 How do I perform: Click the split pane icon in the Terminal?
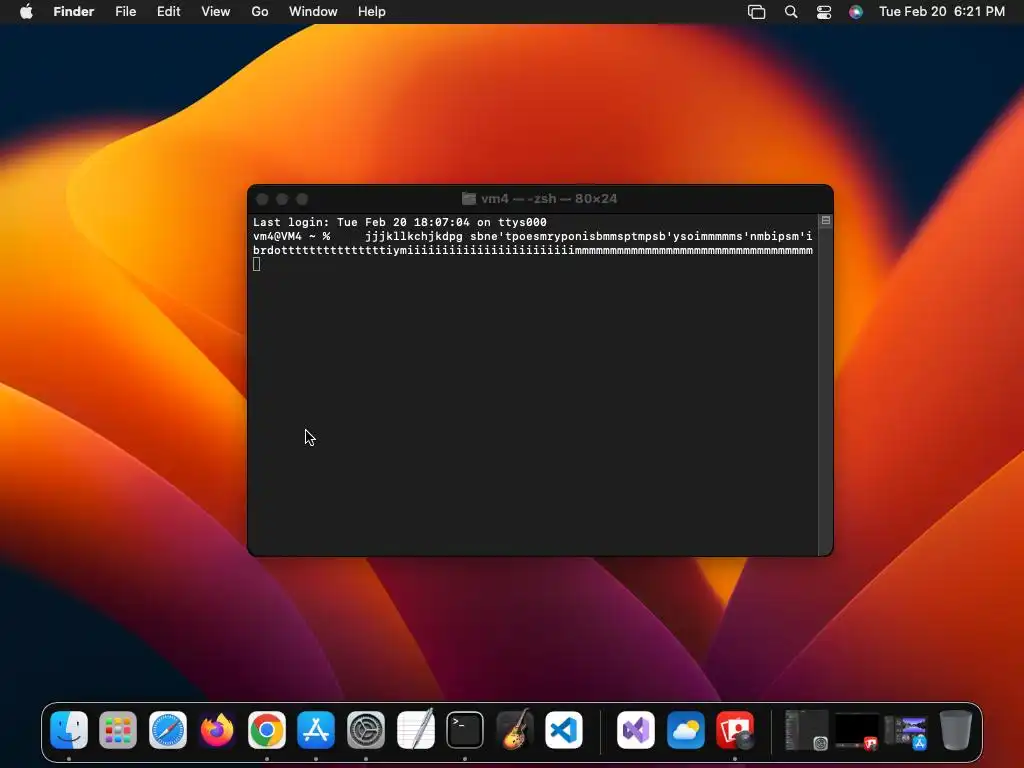coord(825,221)
